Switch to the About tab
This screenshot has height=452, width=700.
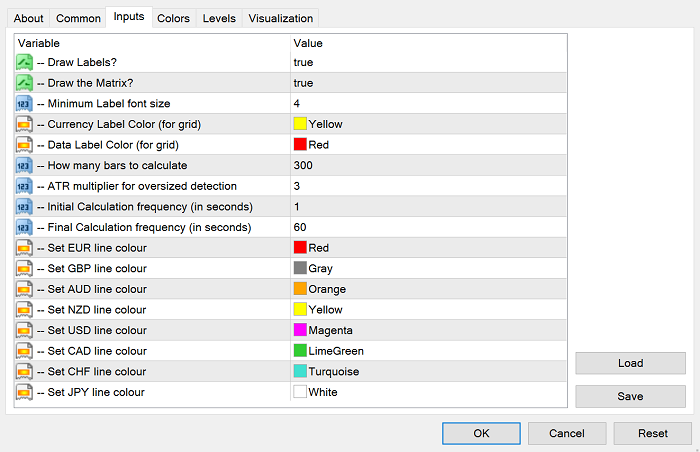(28, 18)
